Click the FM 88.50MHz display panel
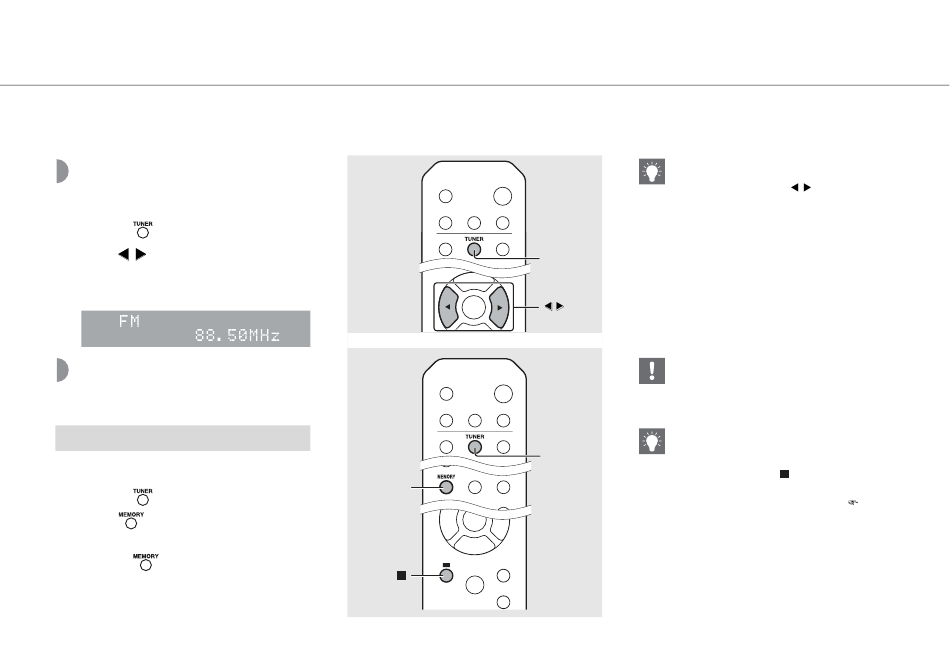The width and height of the screenshot is (950, 672). [x=196, y=329]
